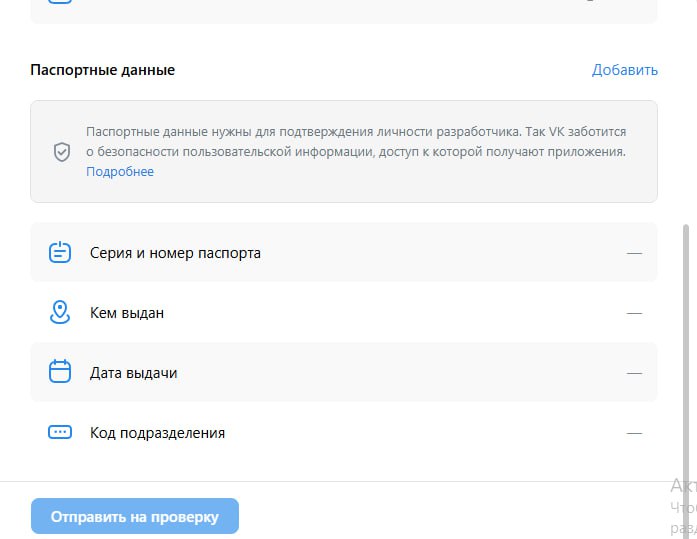The width and height of the screenshot is (697, 539).
Task: Click the location pin icon for issuer
Action: tap(60, 313)
